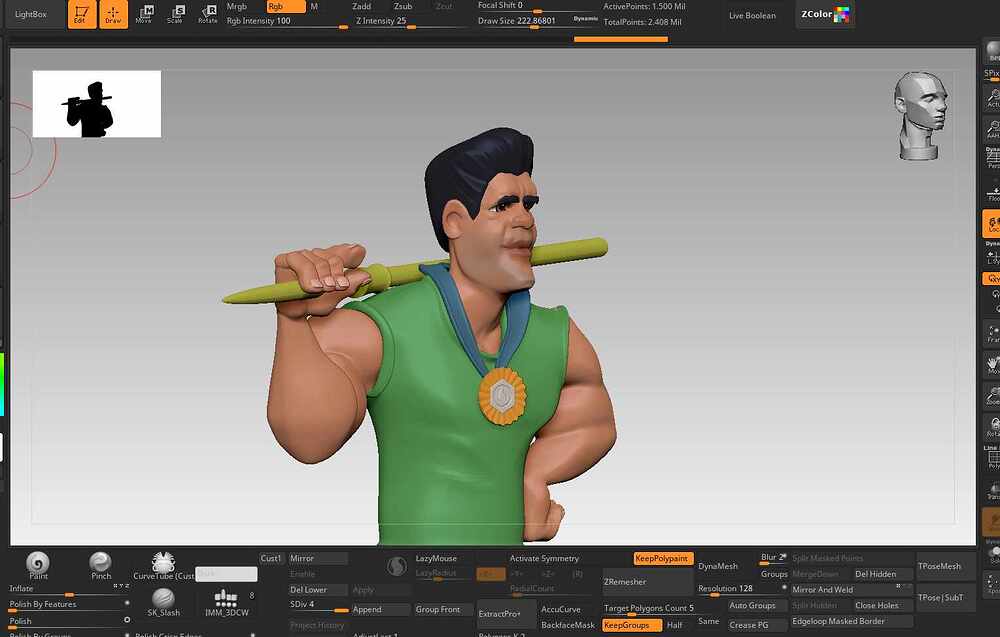Click the stroke icon beside LazyMouse
Viewport: 1000px width, 637px height.
(397, 566)
